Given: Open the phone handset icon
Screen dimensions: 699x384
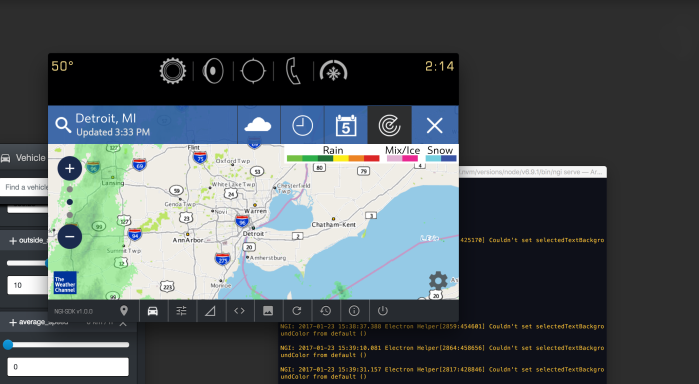Looking at the screenshot, I should [x=293, y=71].
